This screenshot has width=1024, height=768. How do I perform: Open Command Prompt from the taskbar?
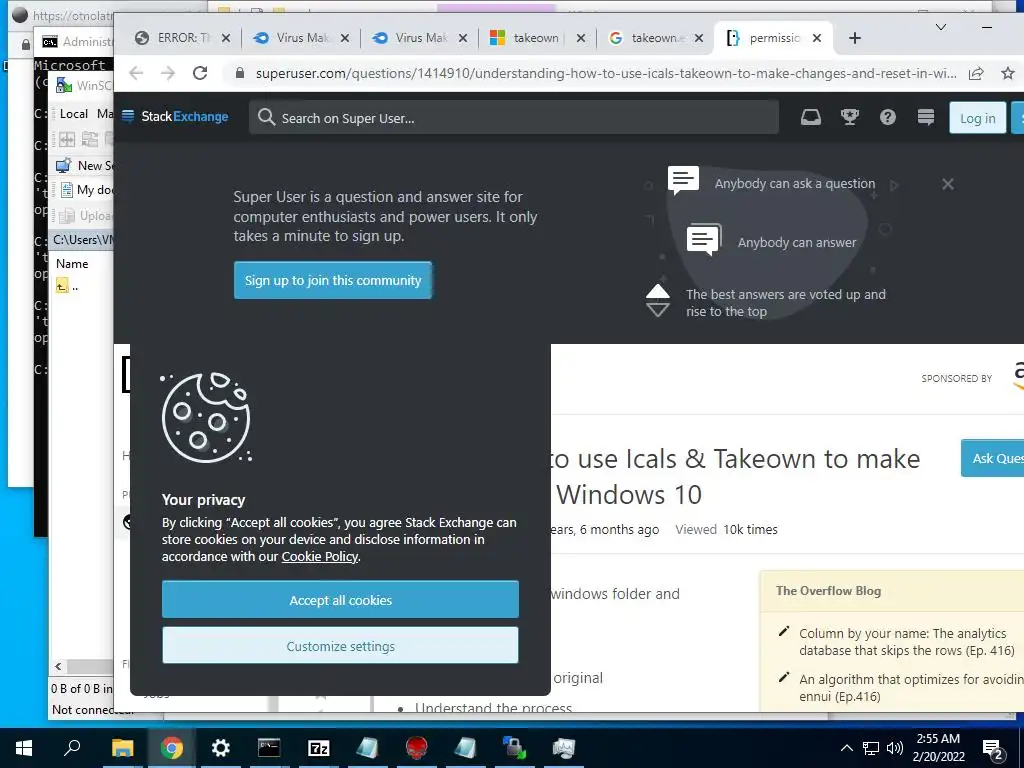click(x=269, y=748)
